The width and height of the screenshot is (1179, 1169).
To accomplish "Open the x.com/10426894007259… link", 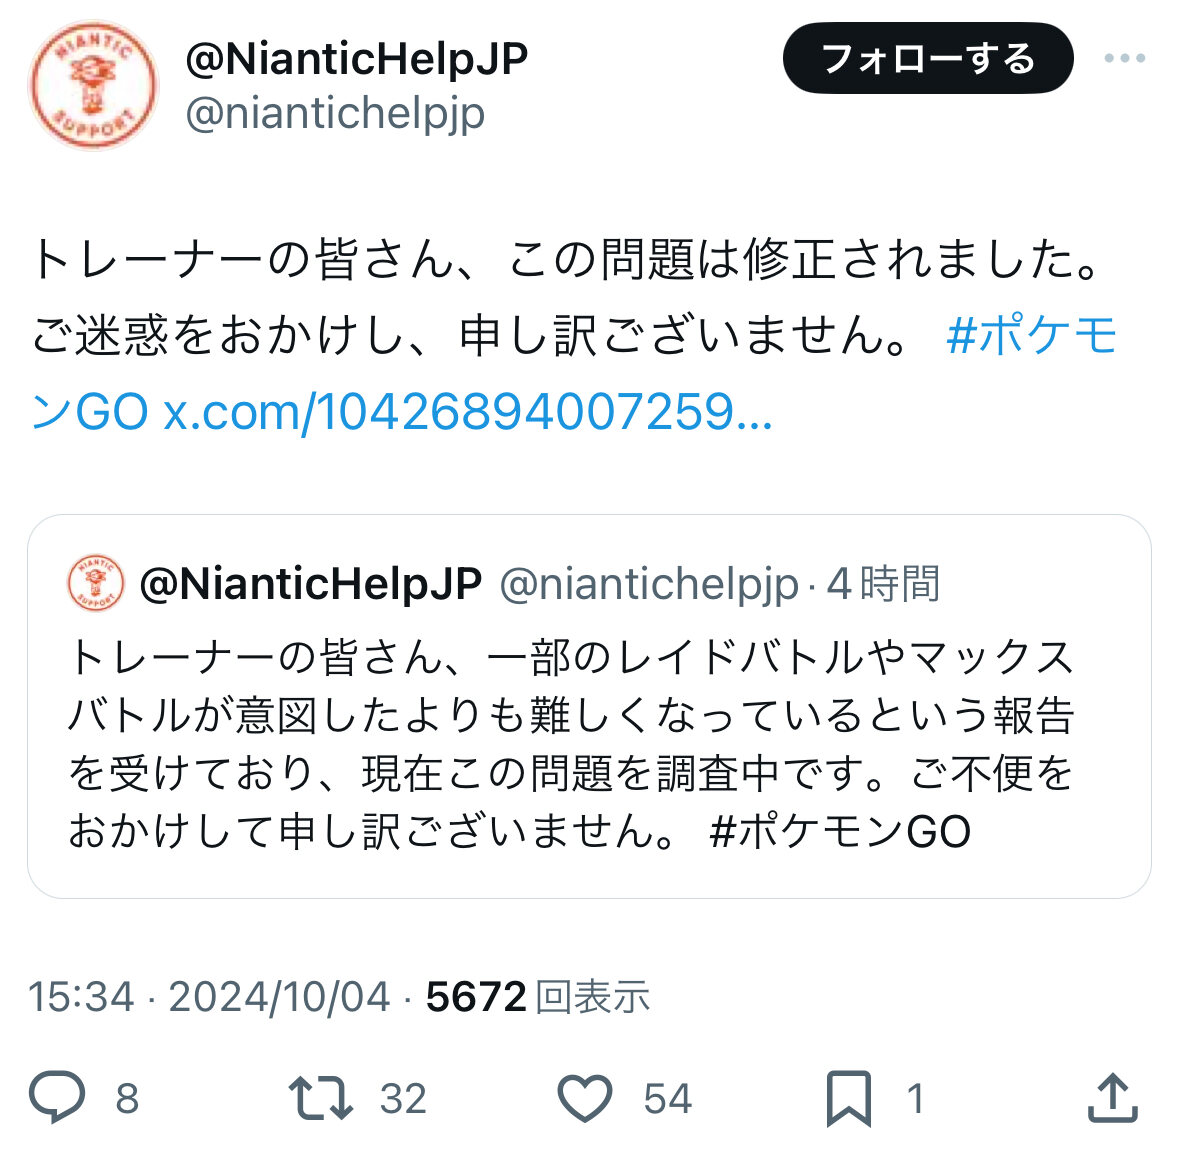I will (468, 412).
